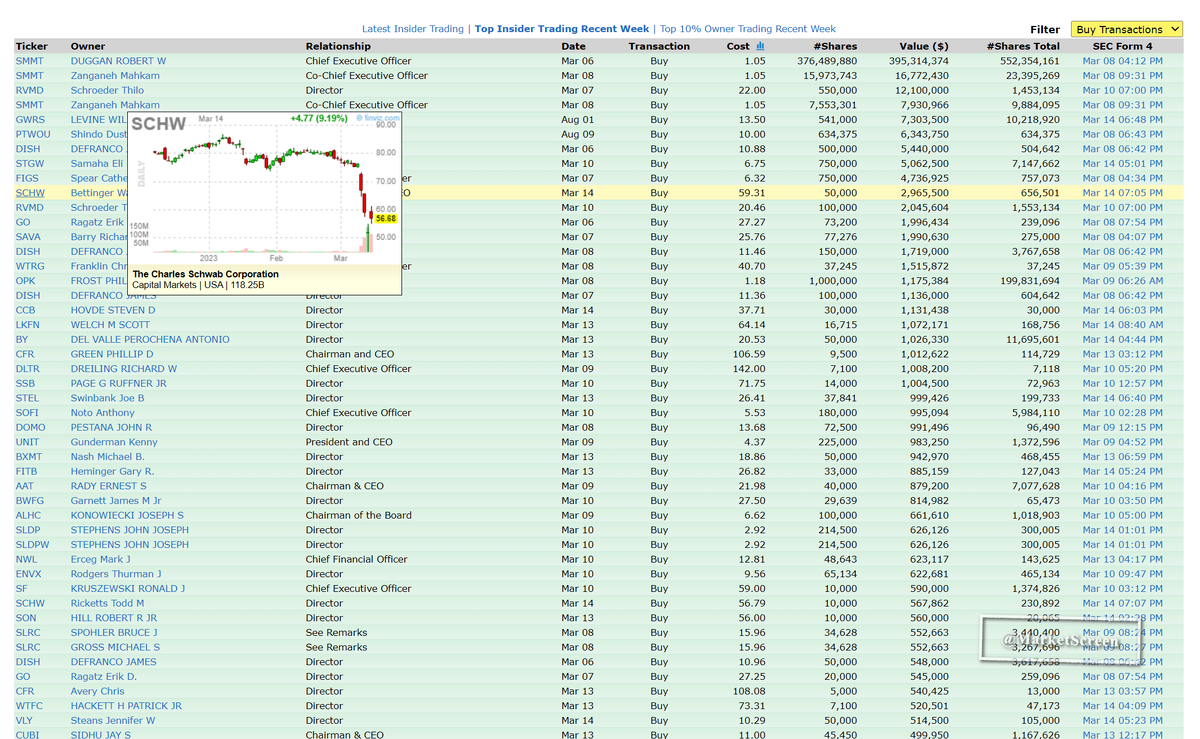
Task: Open the FITB ticker link
Action: [27, 471]
